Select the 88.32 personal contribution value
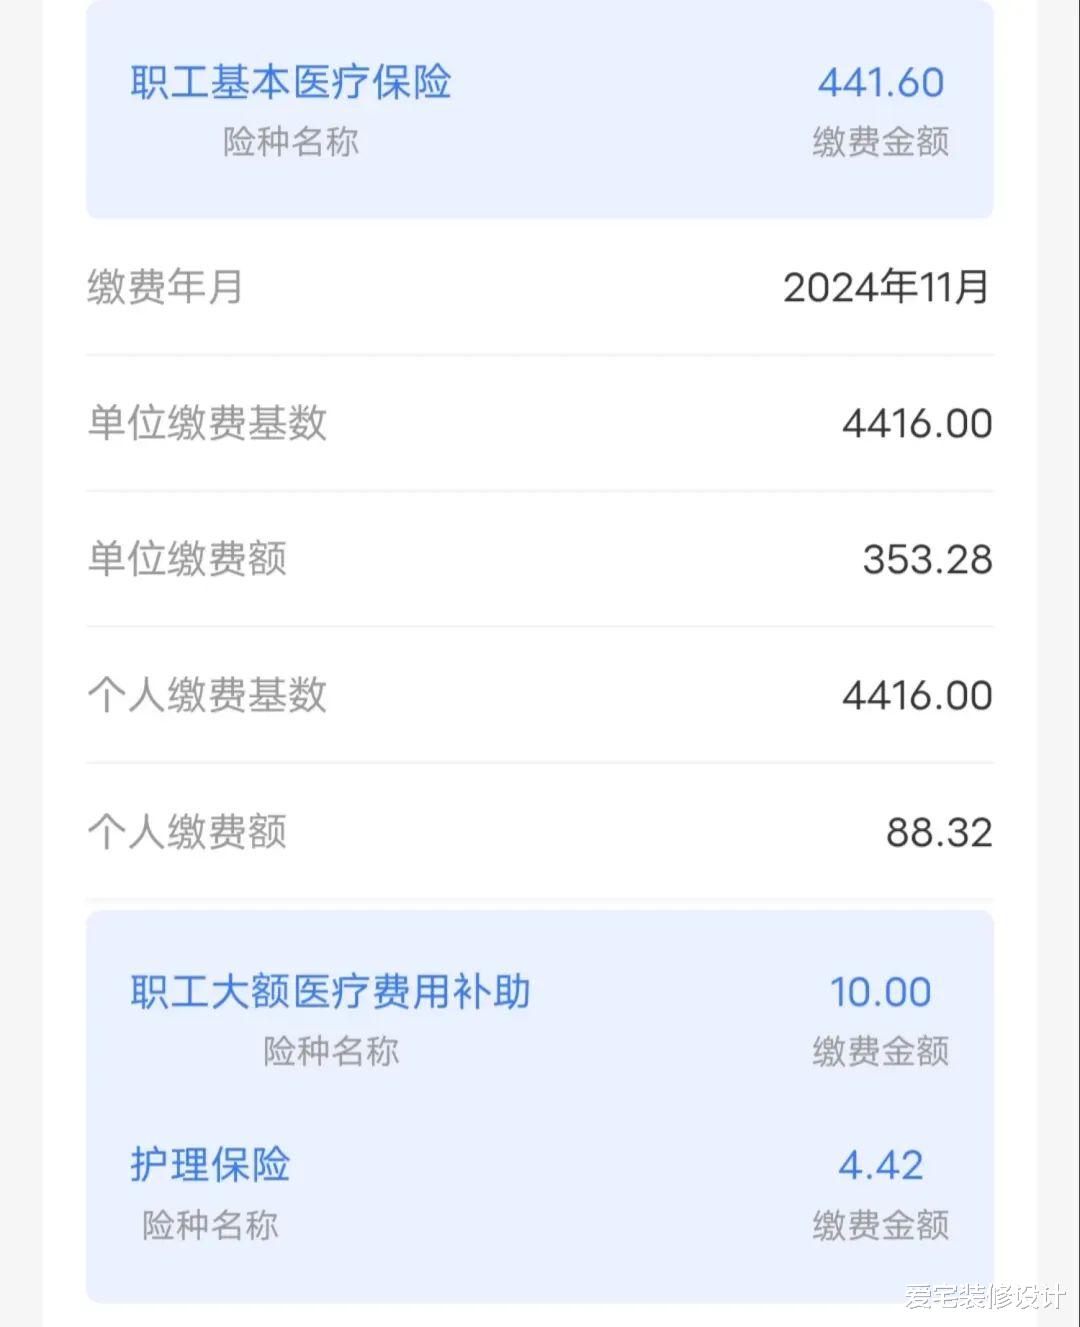This screenshot has height=1327, width=1080. [x=939, y=832]
